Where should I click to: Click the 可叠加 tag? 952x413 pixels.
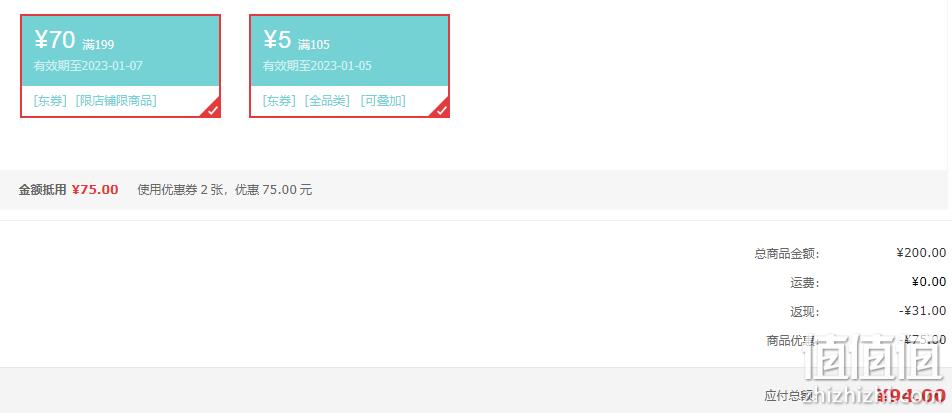(x=382, y=101)
